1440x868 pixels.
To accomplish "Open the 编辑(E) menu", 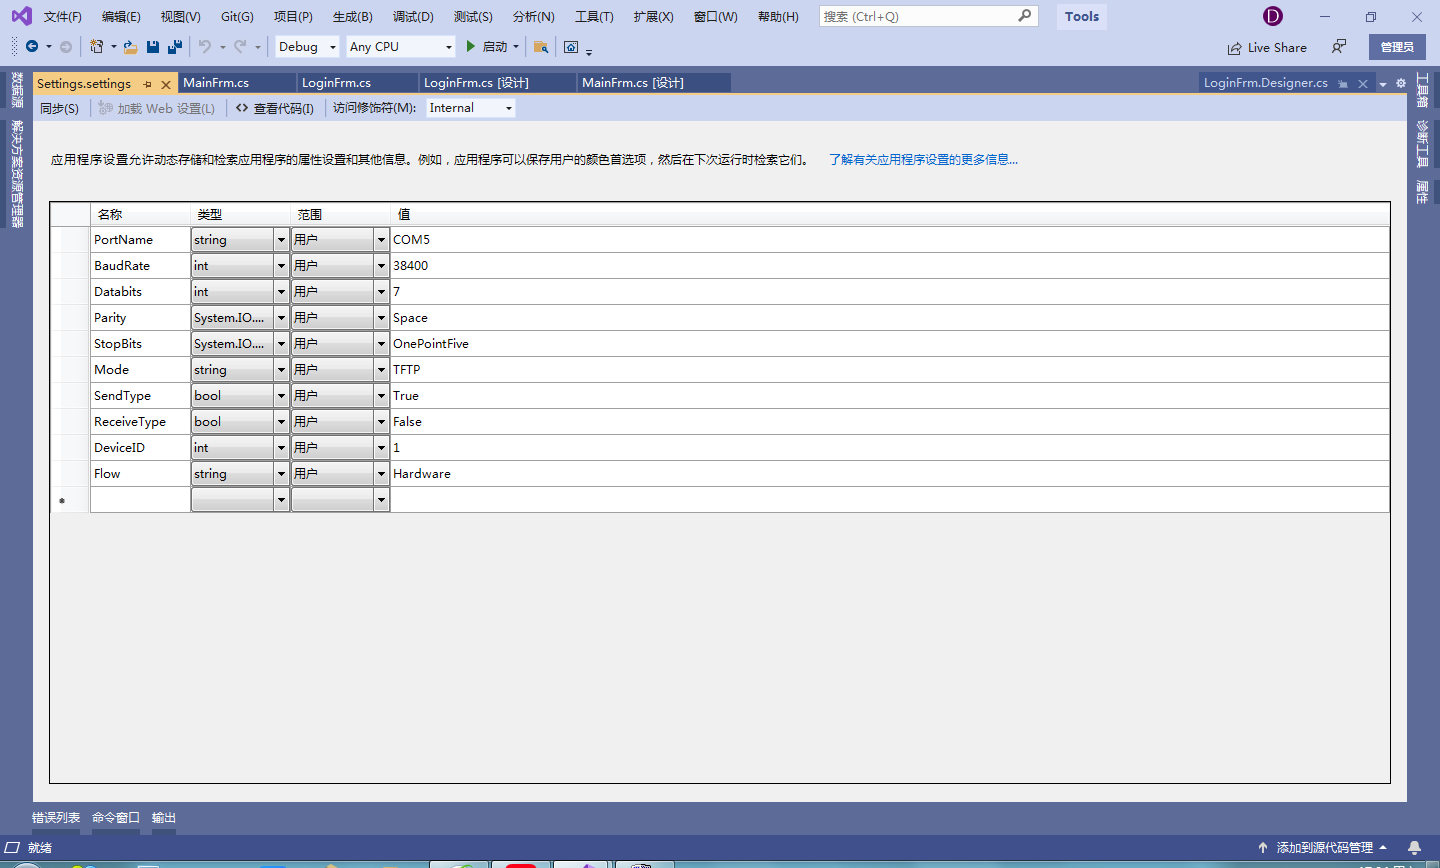I will point(121,16).
